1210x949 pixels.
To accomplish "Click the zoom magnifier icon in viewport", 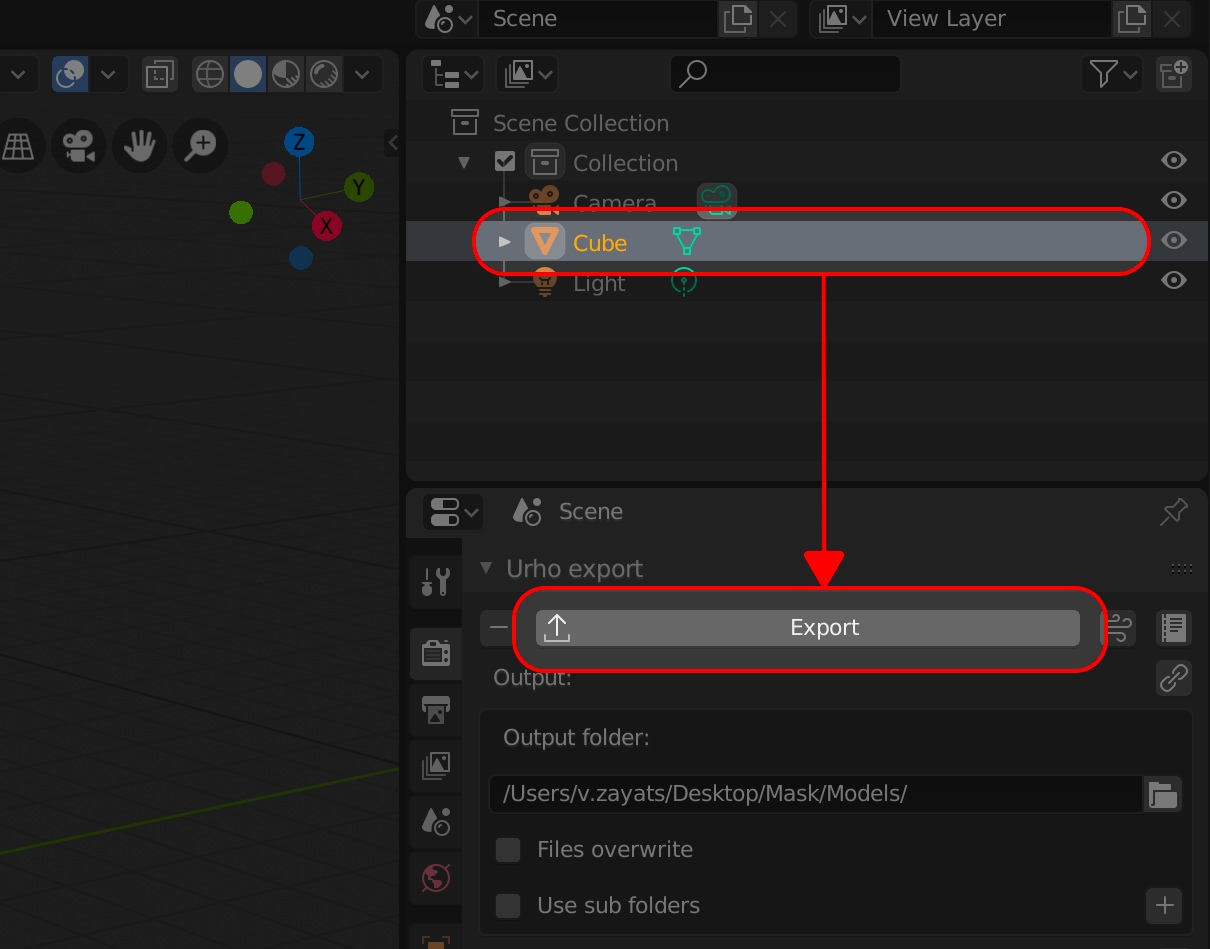I will click(200, 147).
